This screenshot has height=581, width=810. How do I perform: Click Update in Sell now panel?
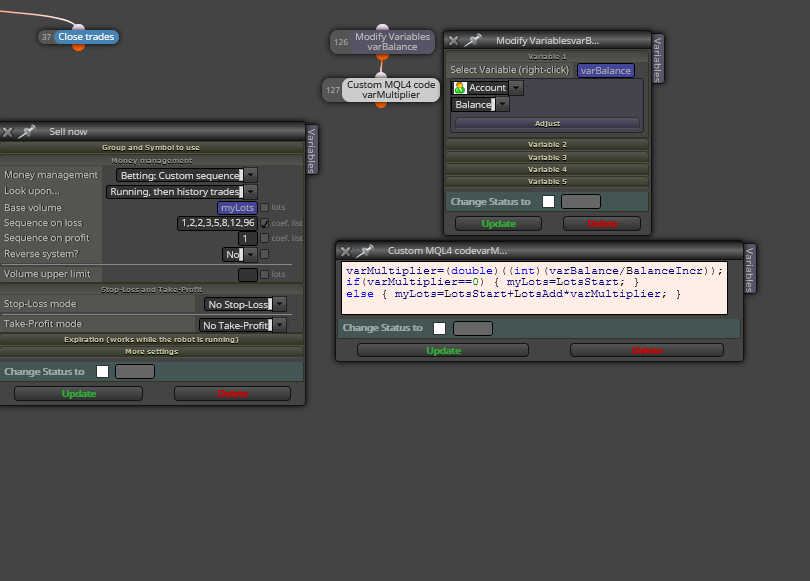click(x=79, y=394)
